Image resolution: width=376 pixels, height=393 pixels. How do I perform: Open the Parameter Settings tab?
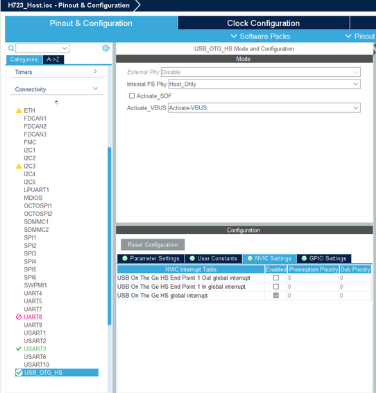point(150,258)
